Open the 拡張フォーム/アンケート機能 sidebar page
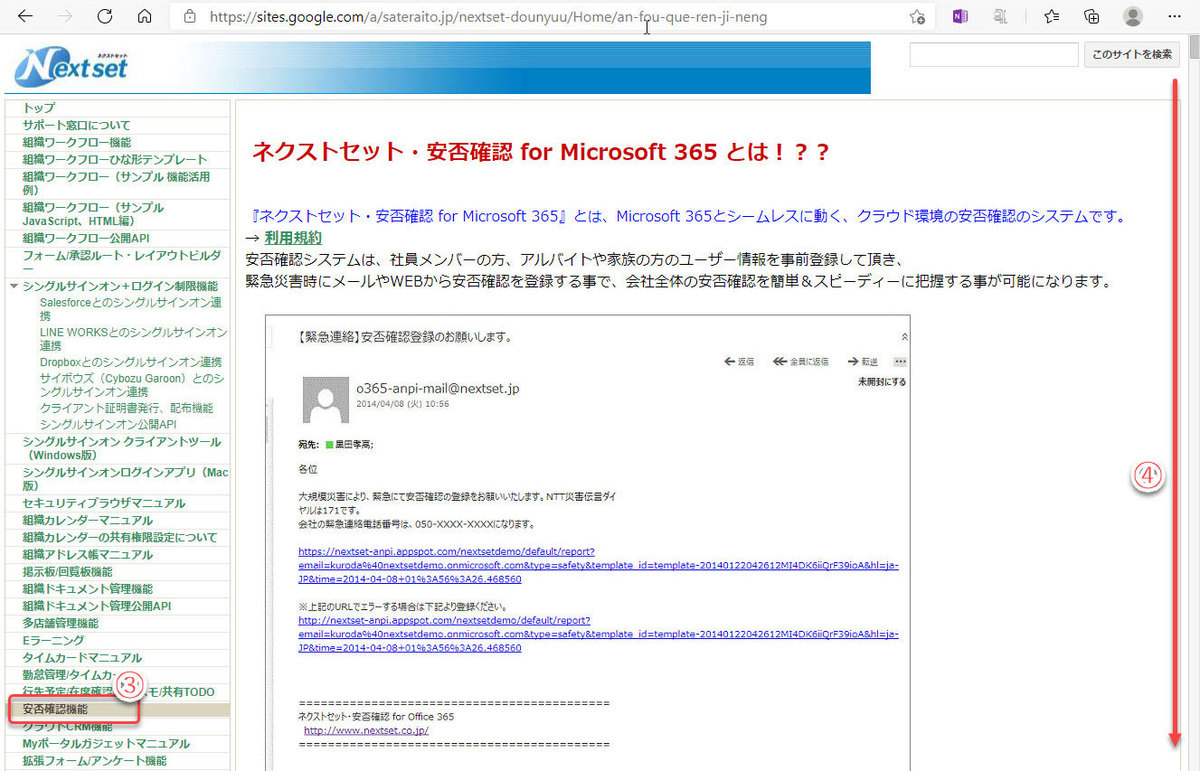 95,761
